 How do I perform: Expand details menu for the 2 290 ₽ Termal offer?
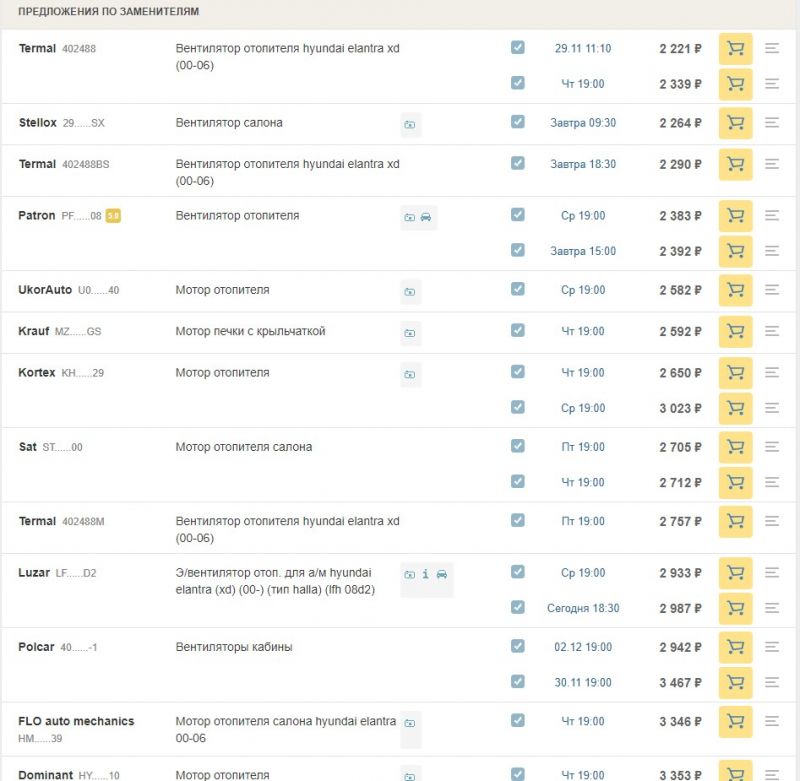click(772, 164)
